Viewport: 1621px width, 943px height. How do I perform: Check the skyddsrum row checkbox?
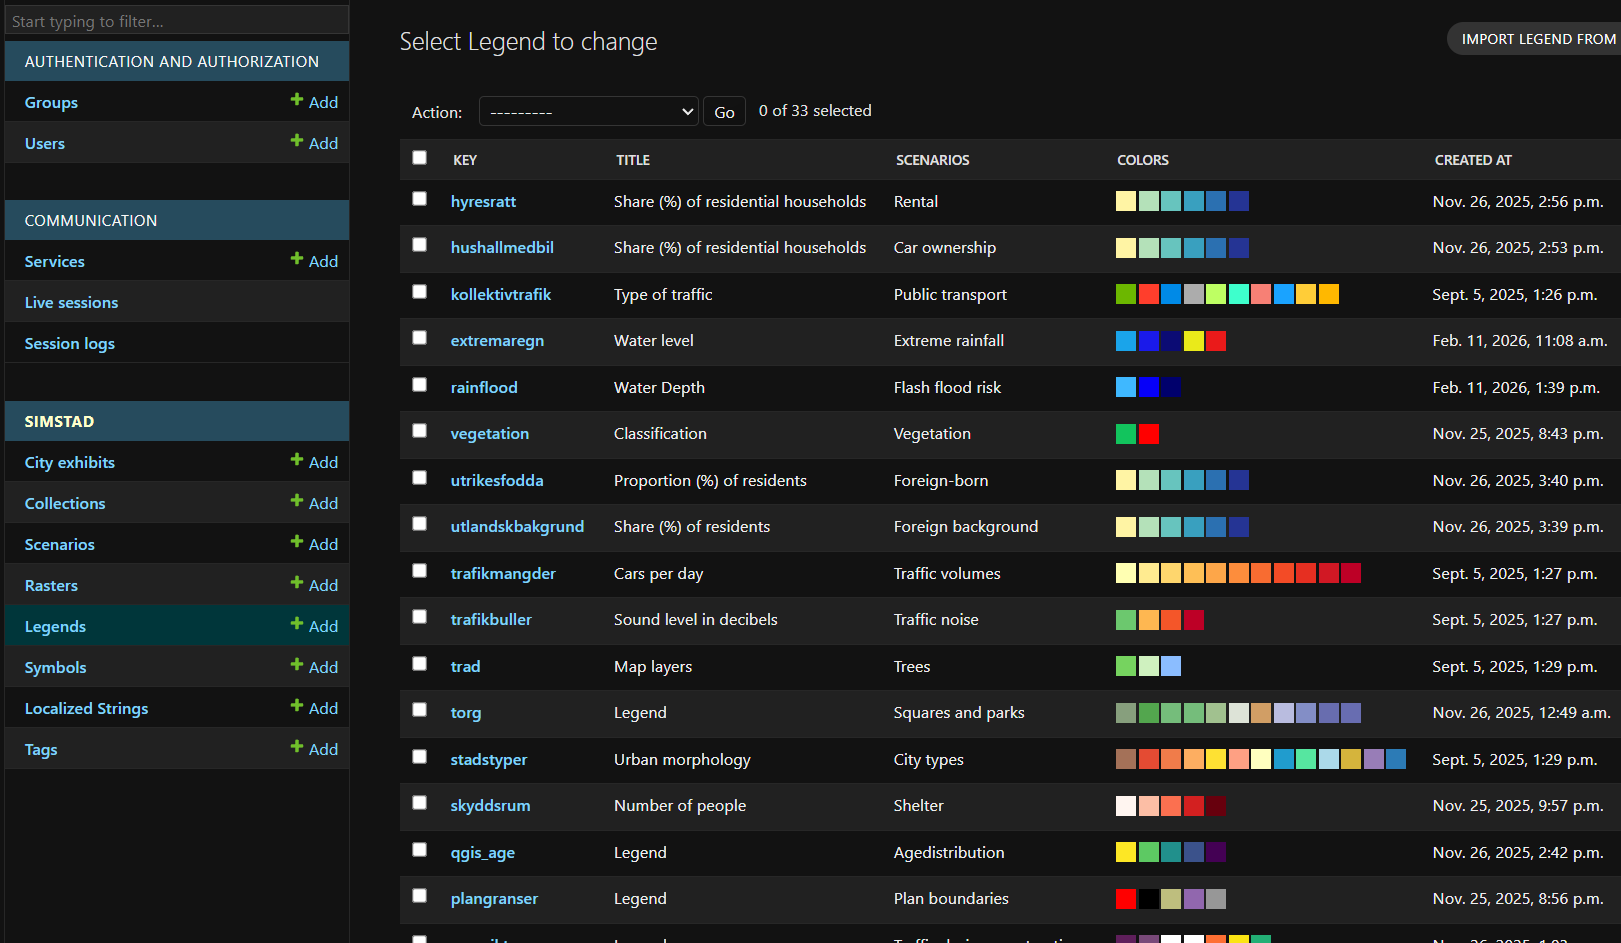tap(419, 802)
